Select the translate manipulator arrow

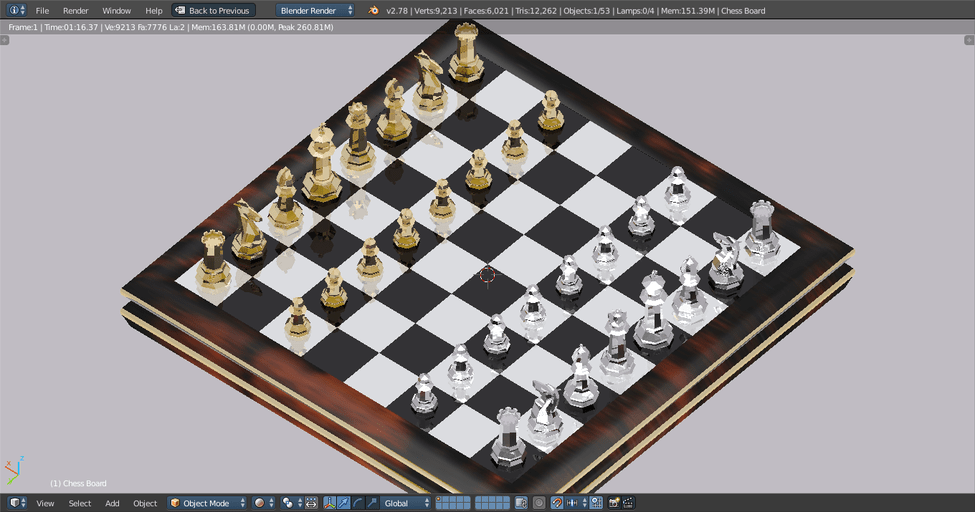click(x=344, y=503)
